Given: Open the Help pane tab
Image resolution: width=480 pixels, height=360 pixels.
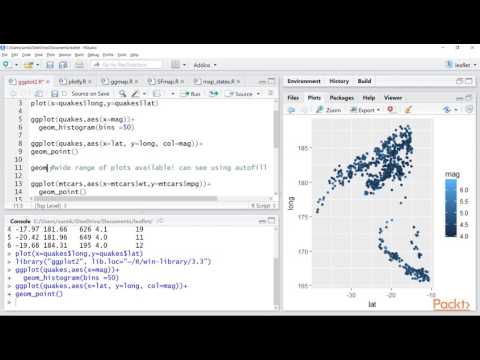Looking at the screenshot, I should (369, 98).
